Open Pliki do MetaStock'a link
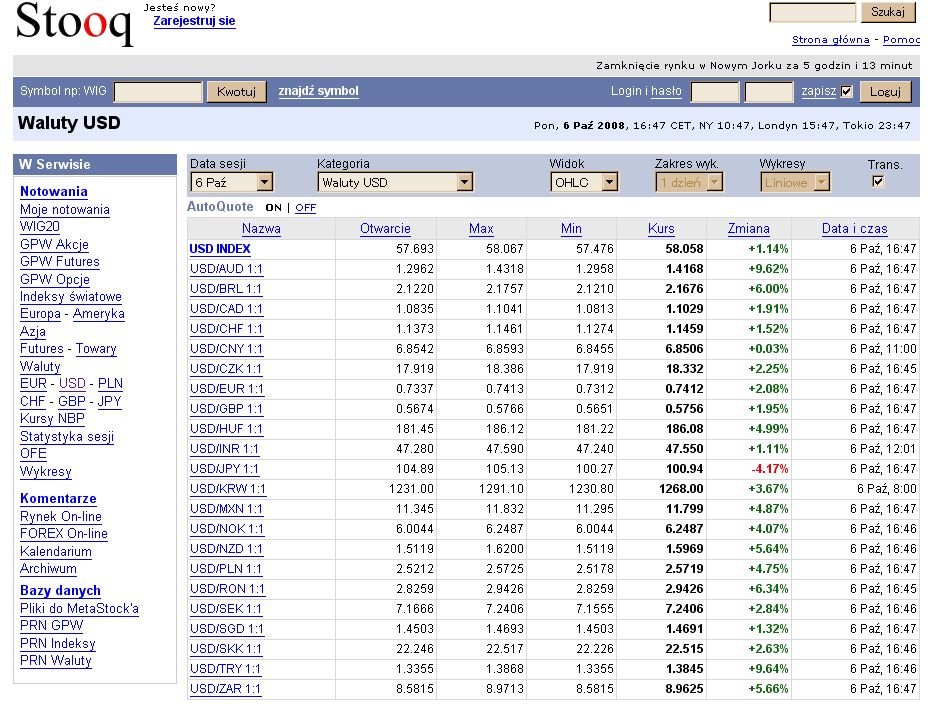 pyautogui.click(x=79, y=609)
